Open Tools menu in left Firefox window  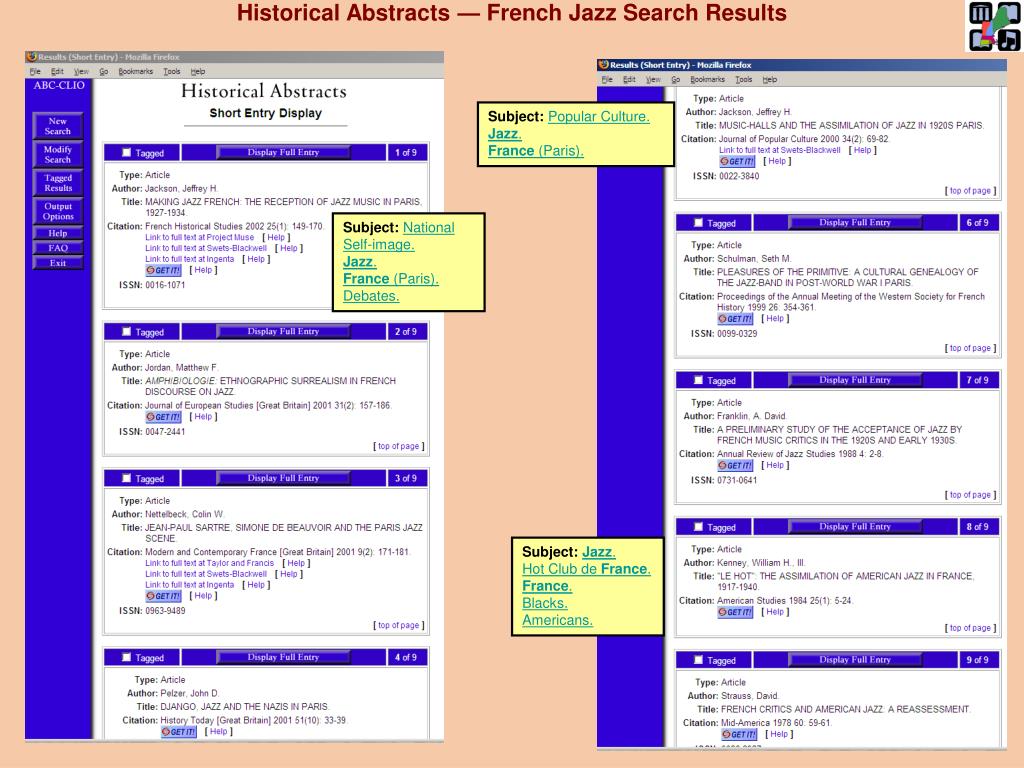tap(172, 72)
